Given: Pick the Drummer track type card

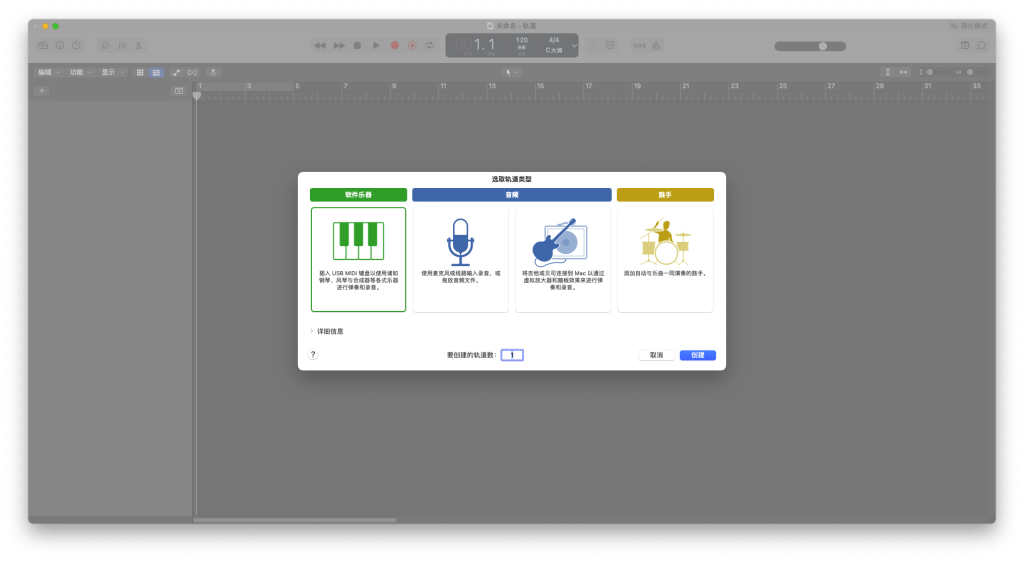Looking at the screenshot, I should point(665,259).
